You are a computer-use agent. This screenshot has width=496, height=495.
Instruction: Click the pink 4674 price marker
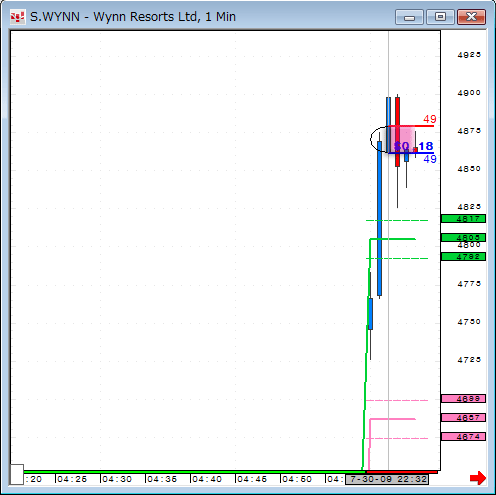[x=463, y=437]
